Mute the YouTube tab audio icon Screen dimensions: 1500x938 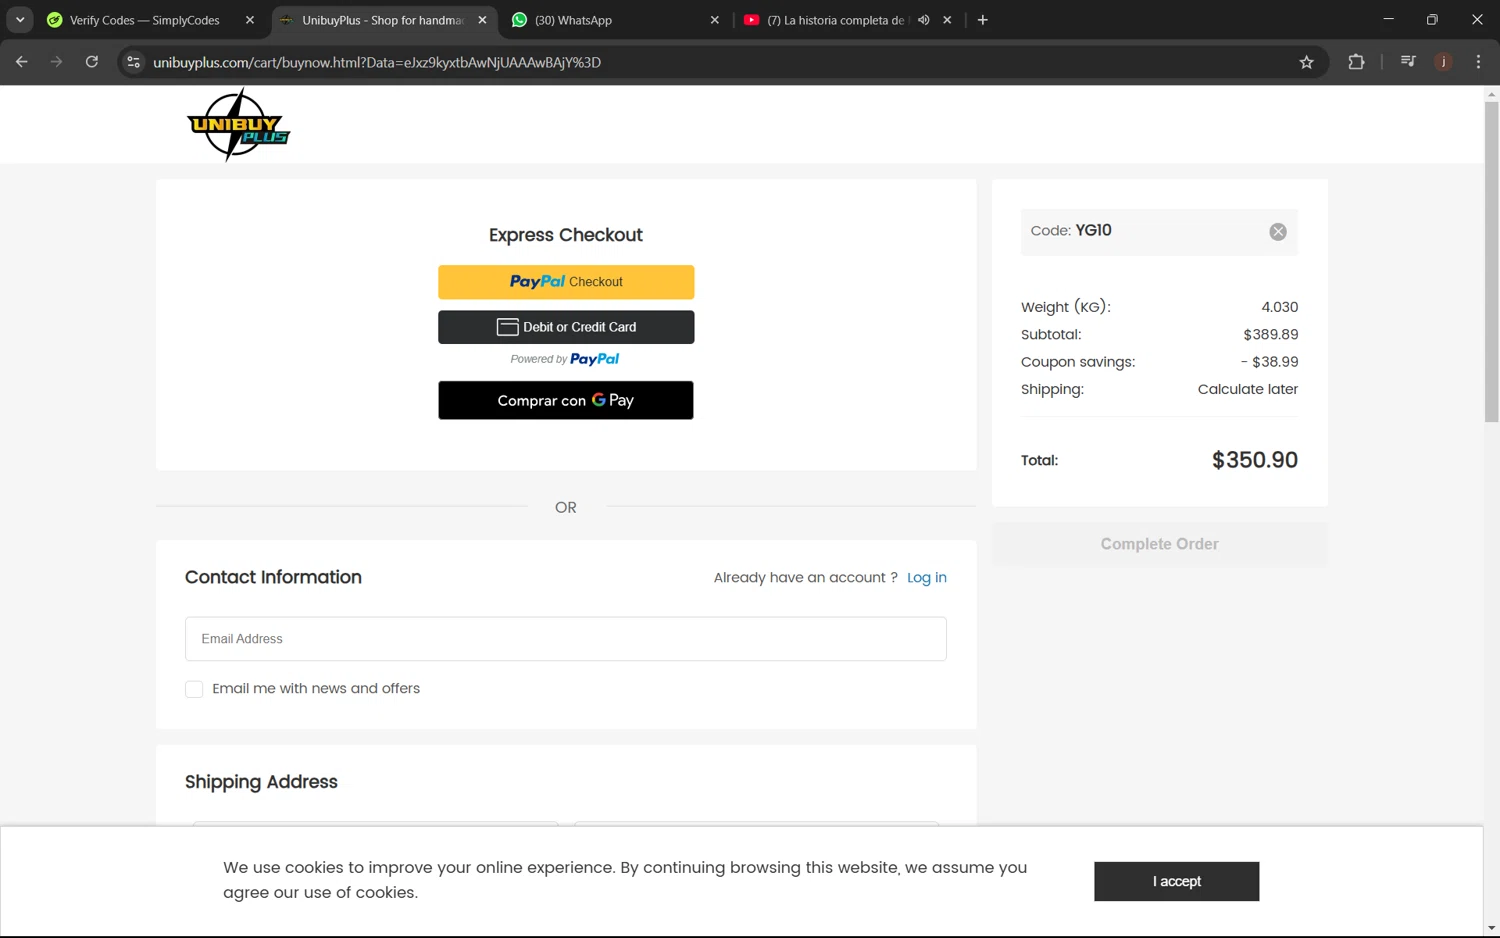click(924, 20)
